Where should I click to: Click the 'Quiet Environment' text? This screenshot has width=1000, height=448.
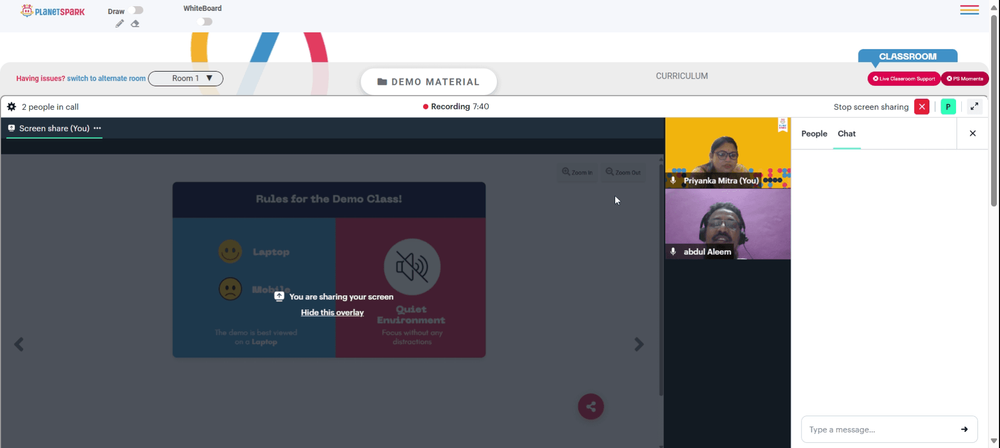click(411, 315)
